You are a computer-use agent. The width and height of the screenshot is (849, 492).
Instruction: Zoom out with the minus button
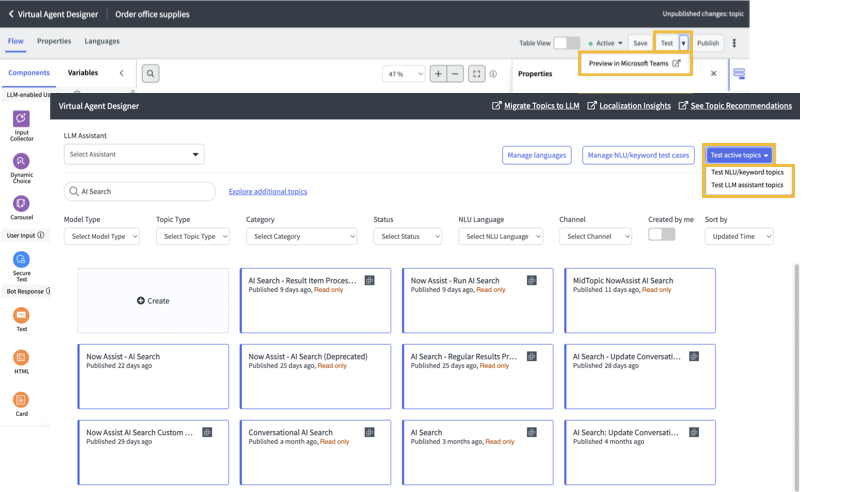(455, 74)
